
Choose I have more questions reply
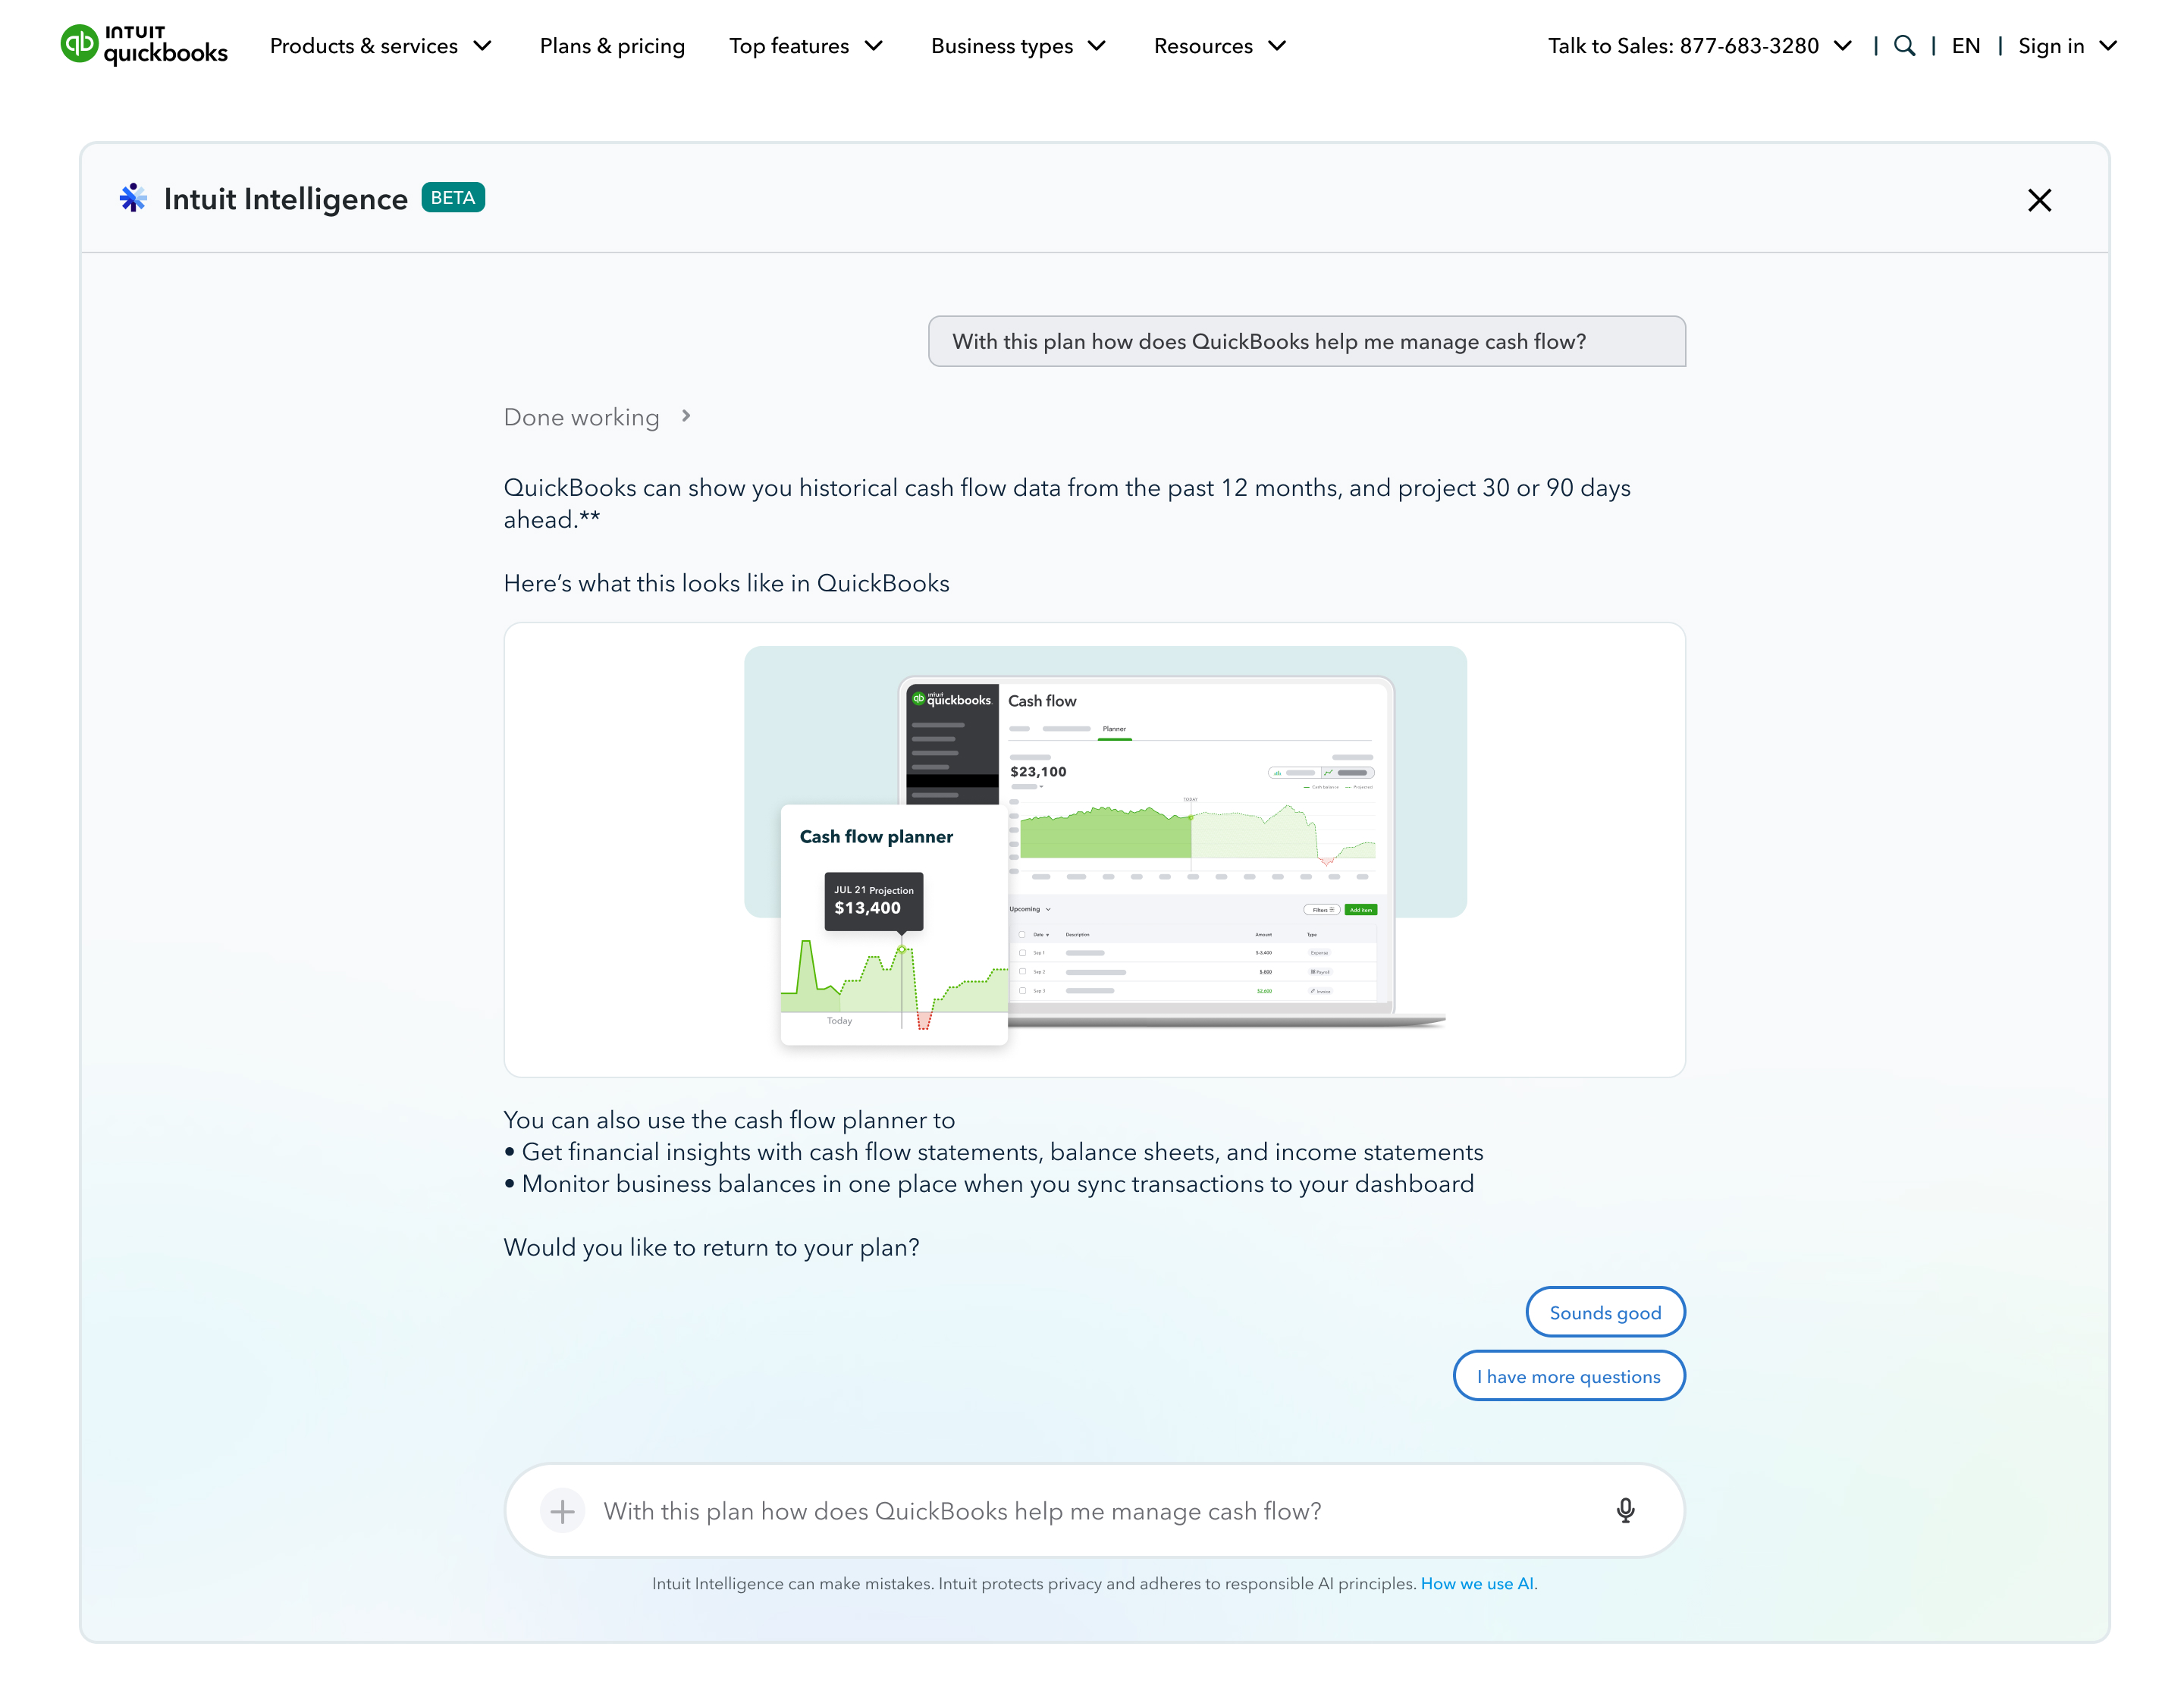point(1569,1376)
